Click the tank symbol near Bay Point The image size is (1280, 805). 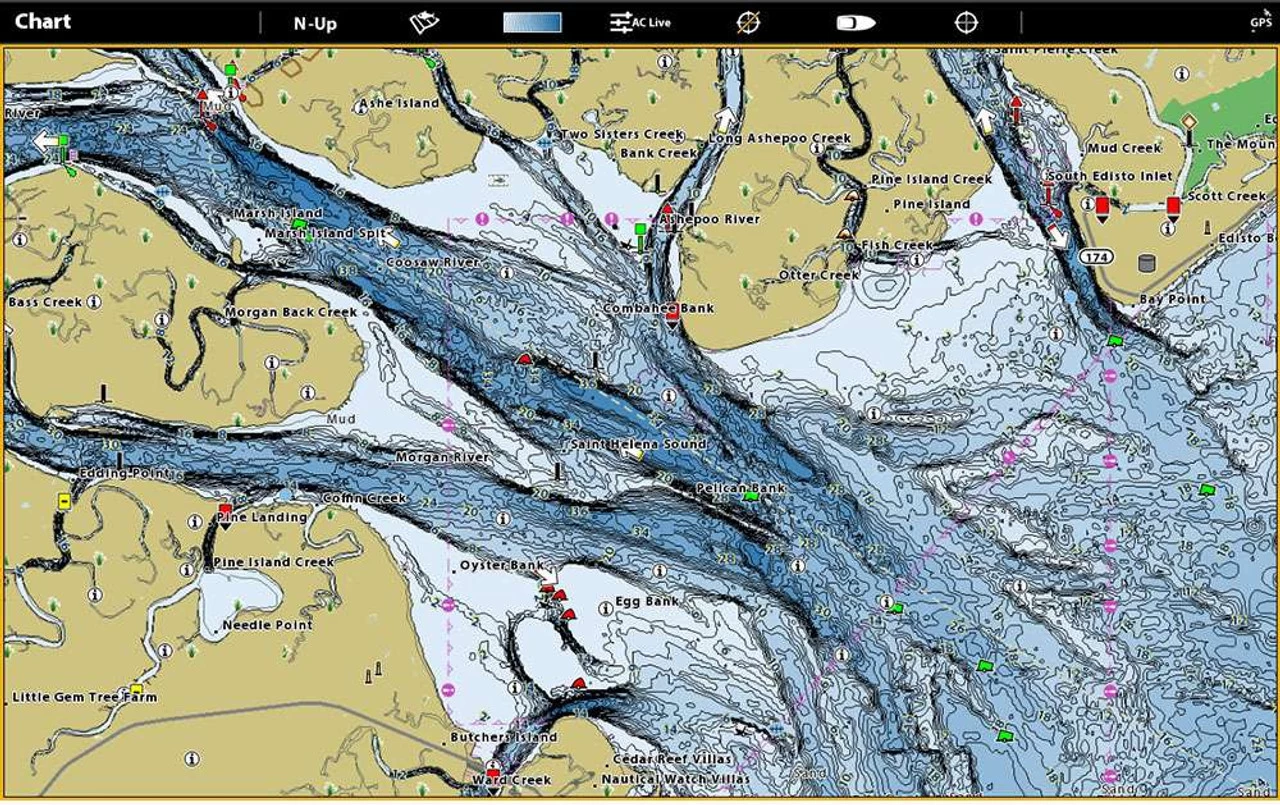[1145, 262]
